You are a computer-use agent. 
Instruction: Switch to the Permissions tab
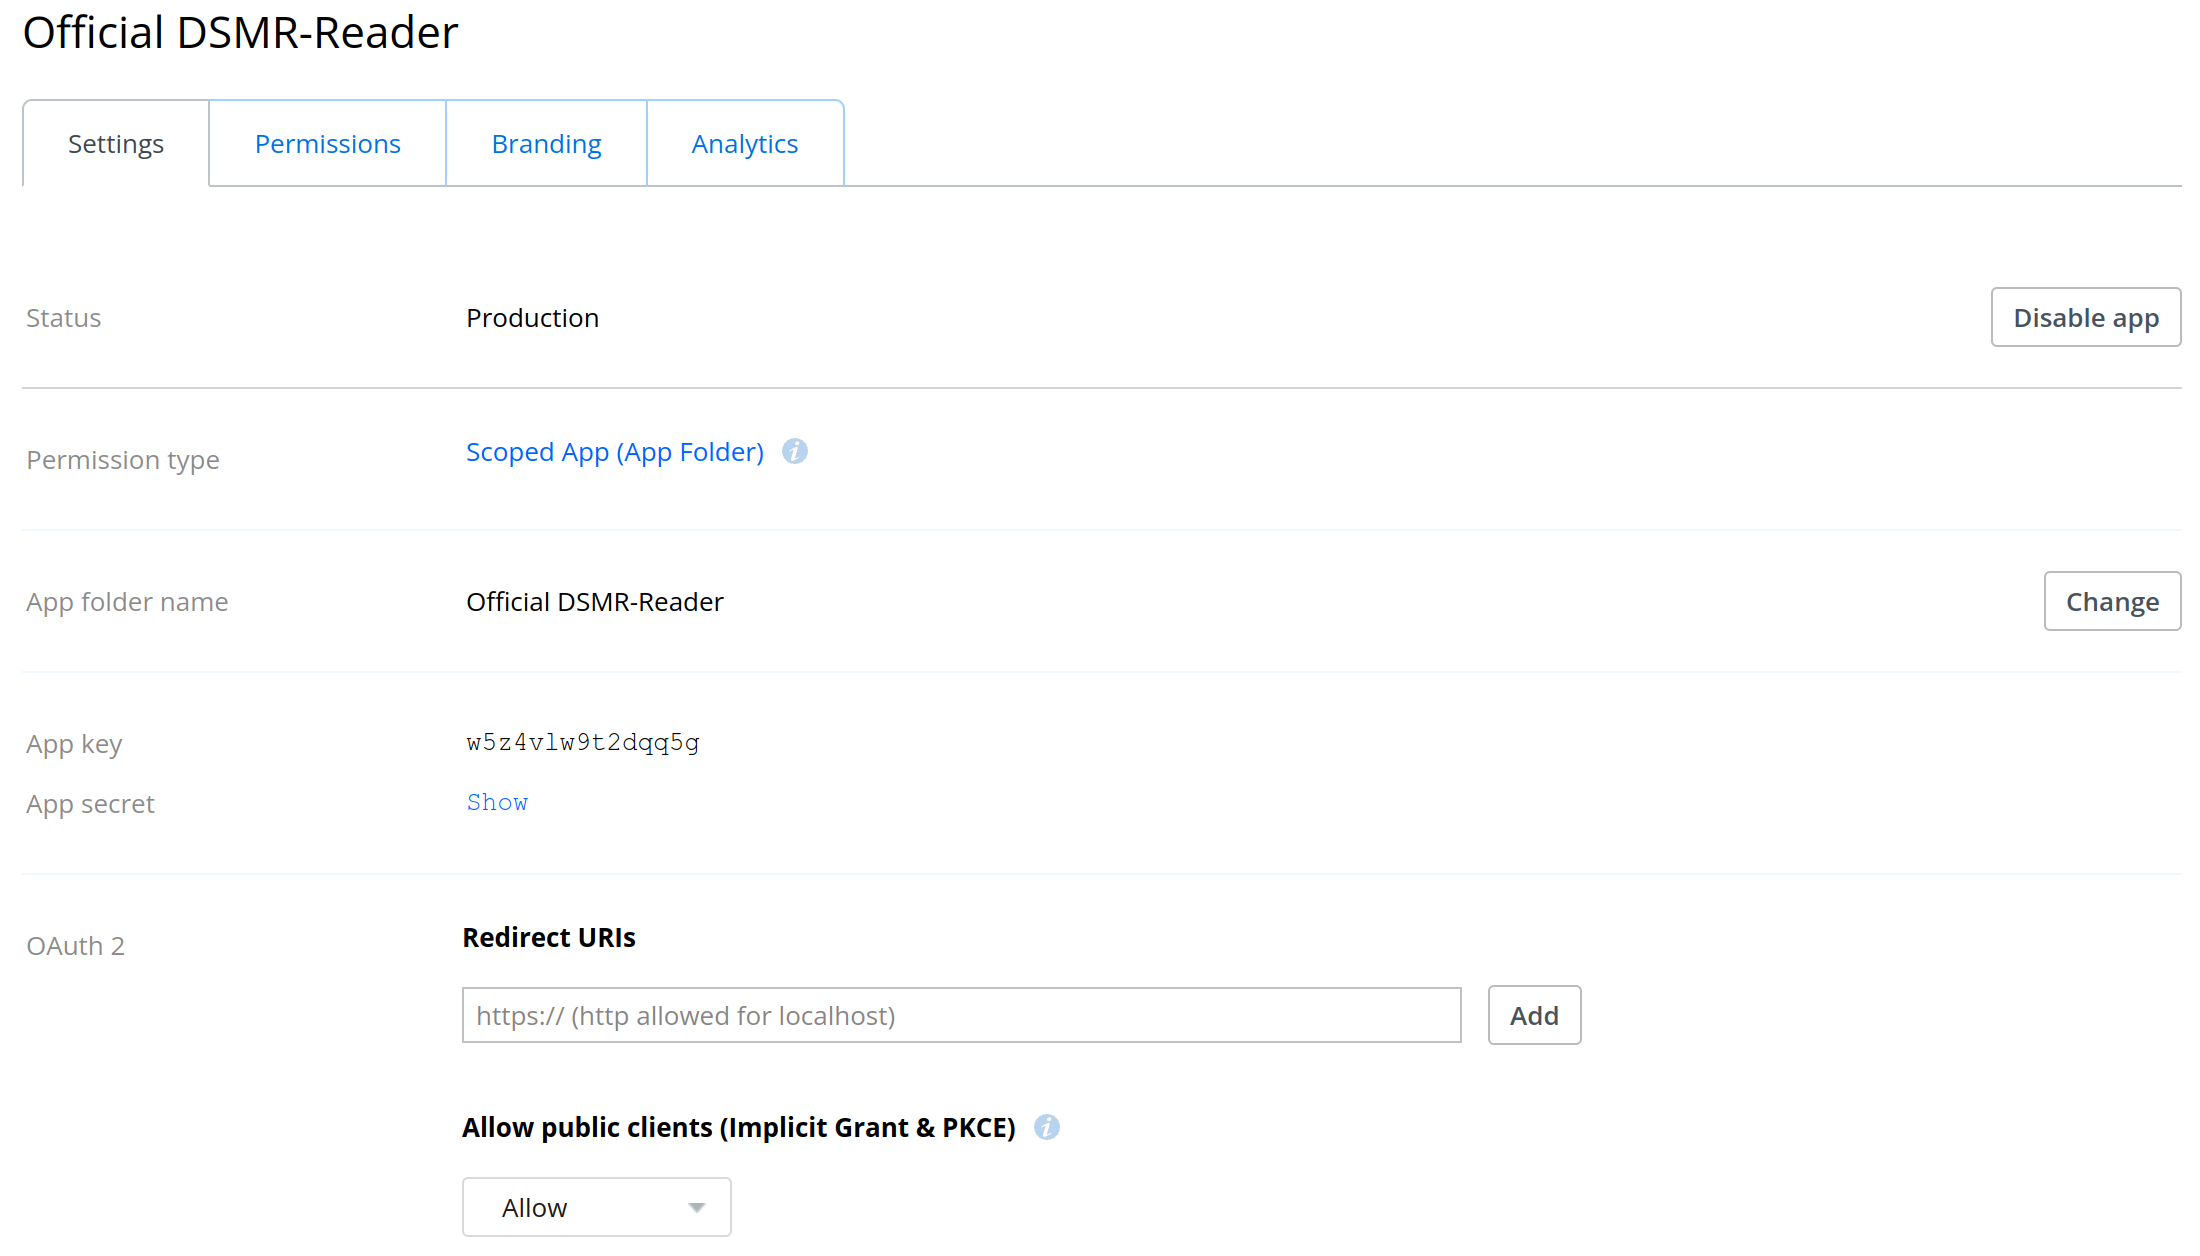(327, 143)
